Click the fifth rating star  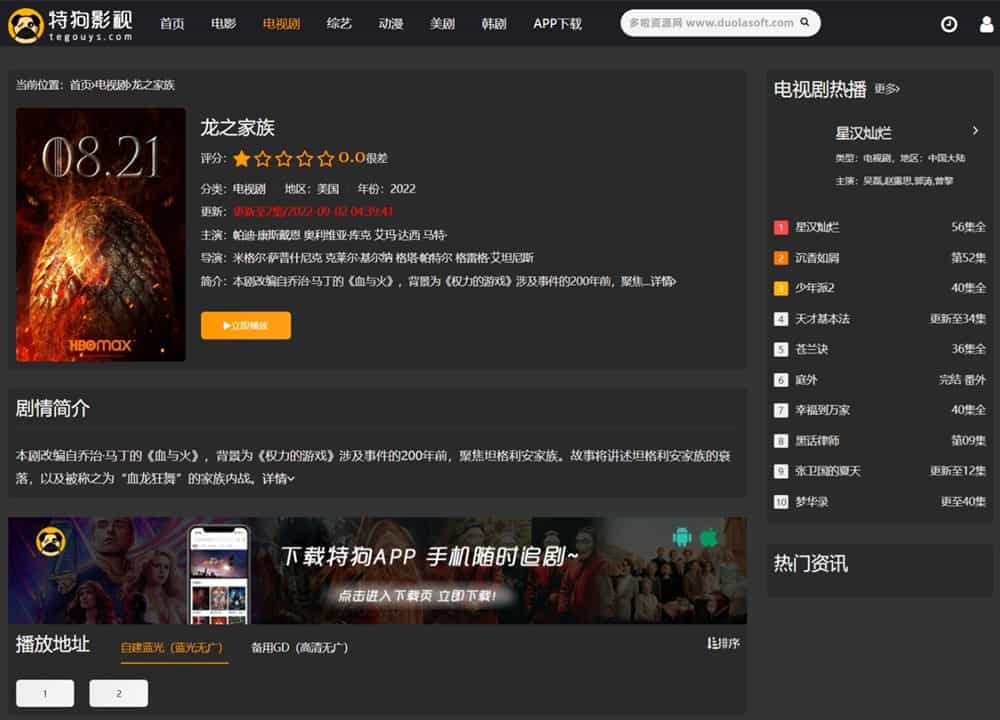point(325,158)
